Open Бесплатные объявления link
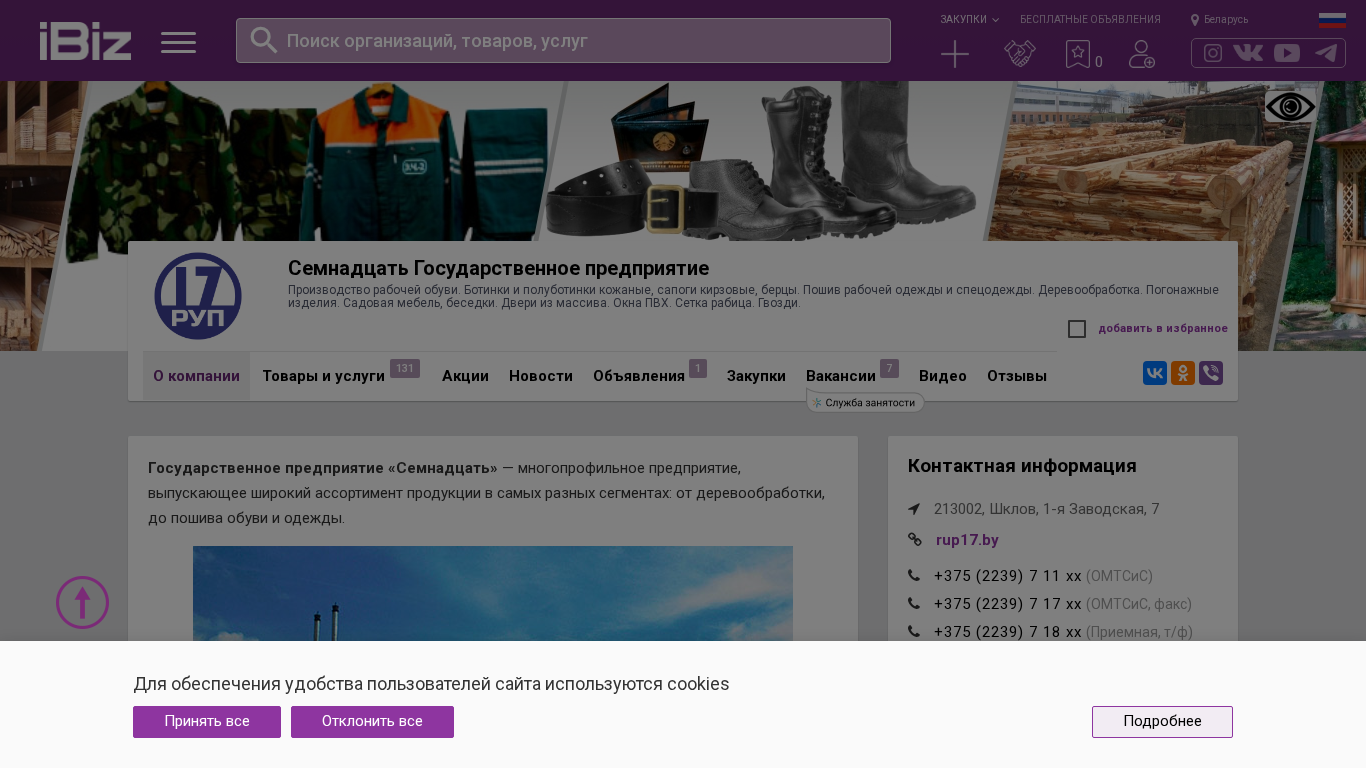Screen dimensions: 1366x768 [x=1090, y=19]
